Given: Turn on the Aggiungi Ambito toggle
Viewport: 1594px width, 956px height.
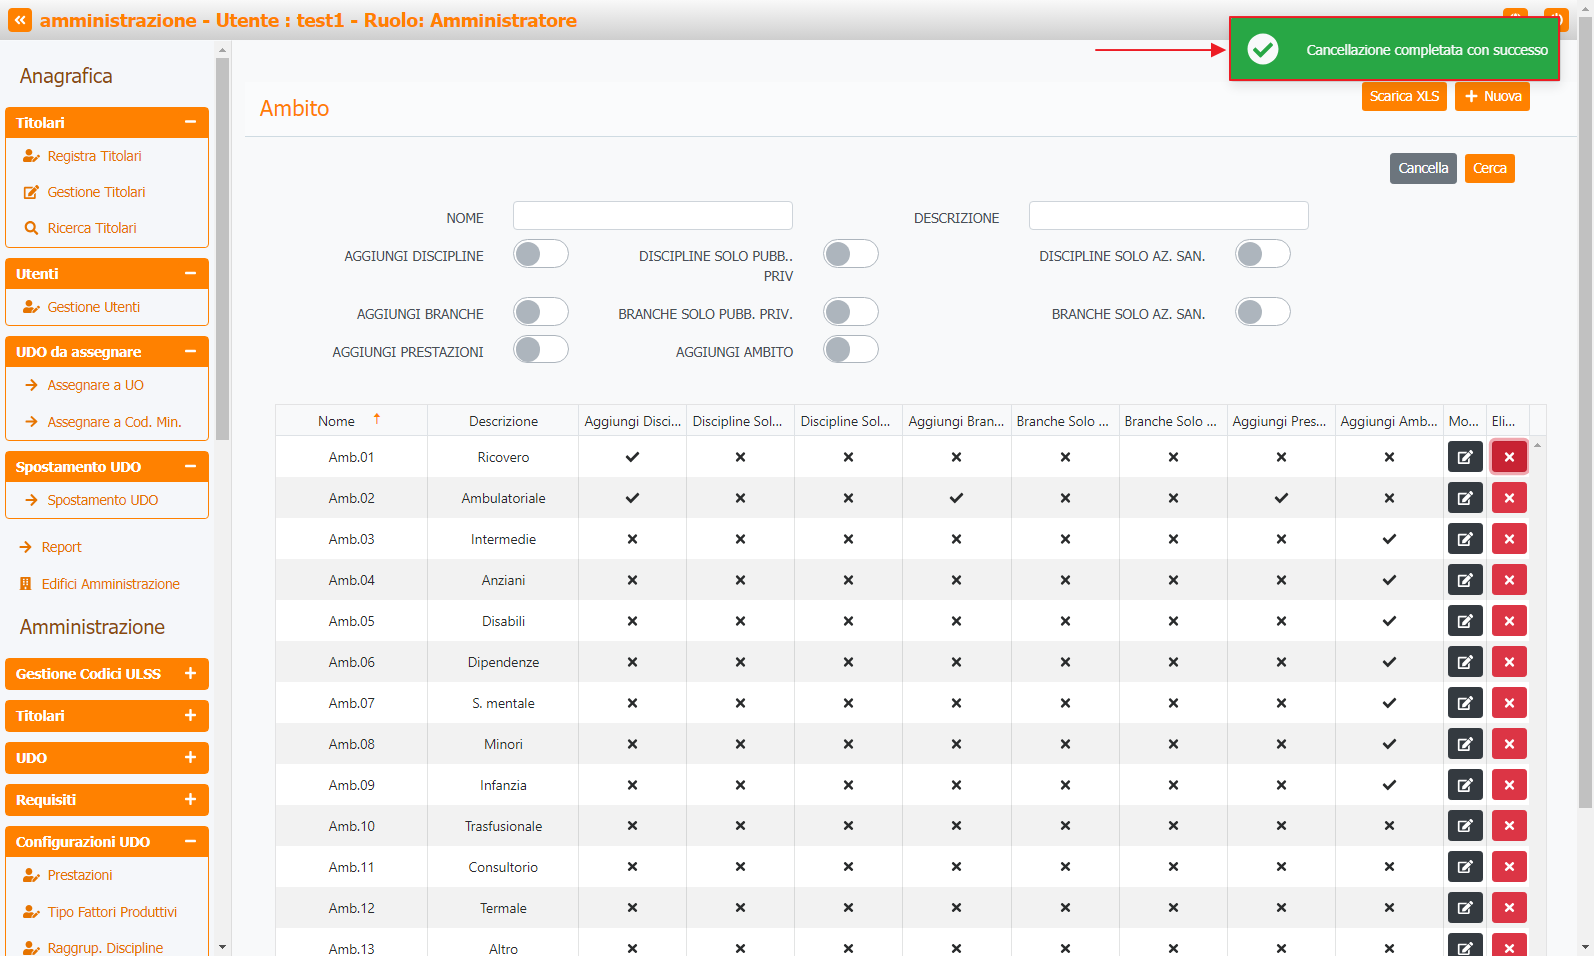Looking at the screenshot, I should (851, 349).
